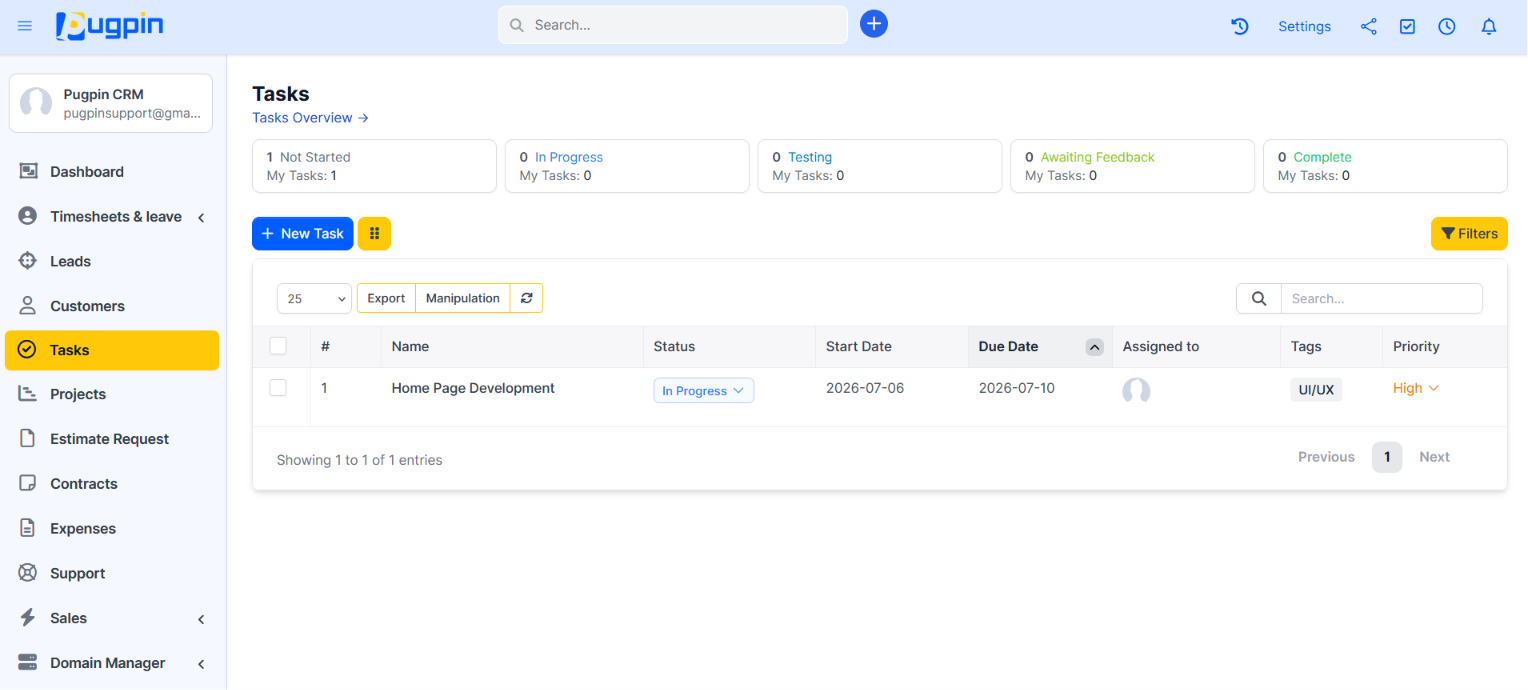Screen dimensions: 1528x690
Task: Click the table search magnifier icon
Action: click(1259, 298)
